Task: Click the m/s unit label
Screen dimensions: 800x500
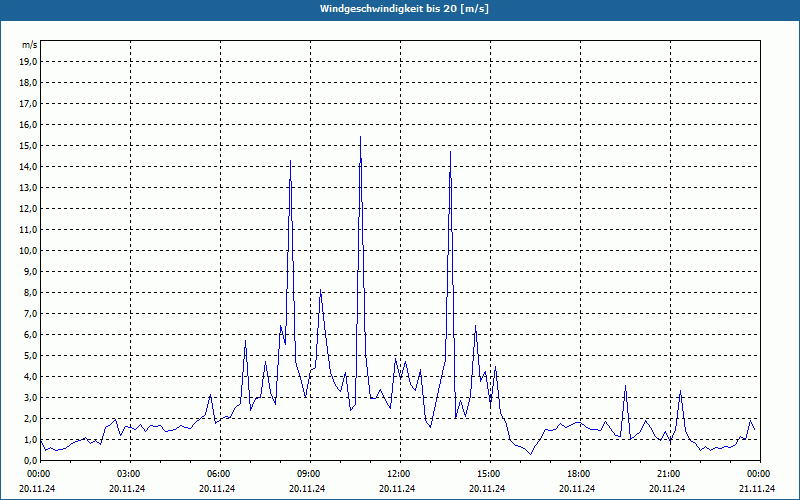Action: (30, 44)
